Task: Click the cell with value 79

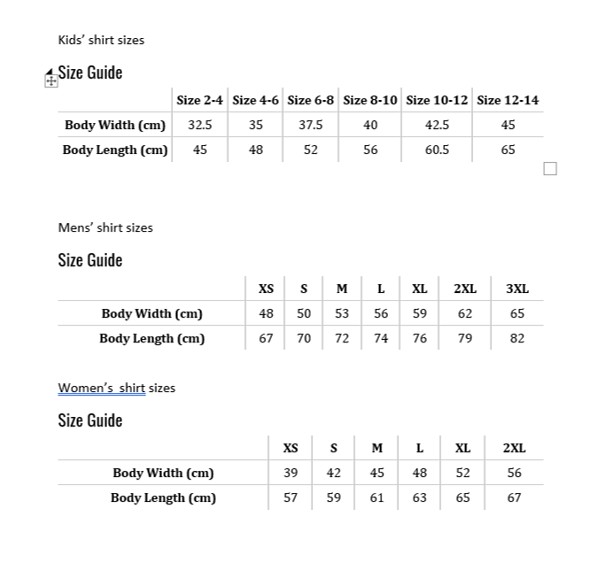Action: [465, 338]
